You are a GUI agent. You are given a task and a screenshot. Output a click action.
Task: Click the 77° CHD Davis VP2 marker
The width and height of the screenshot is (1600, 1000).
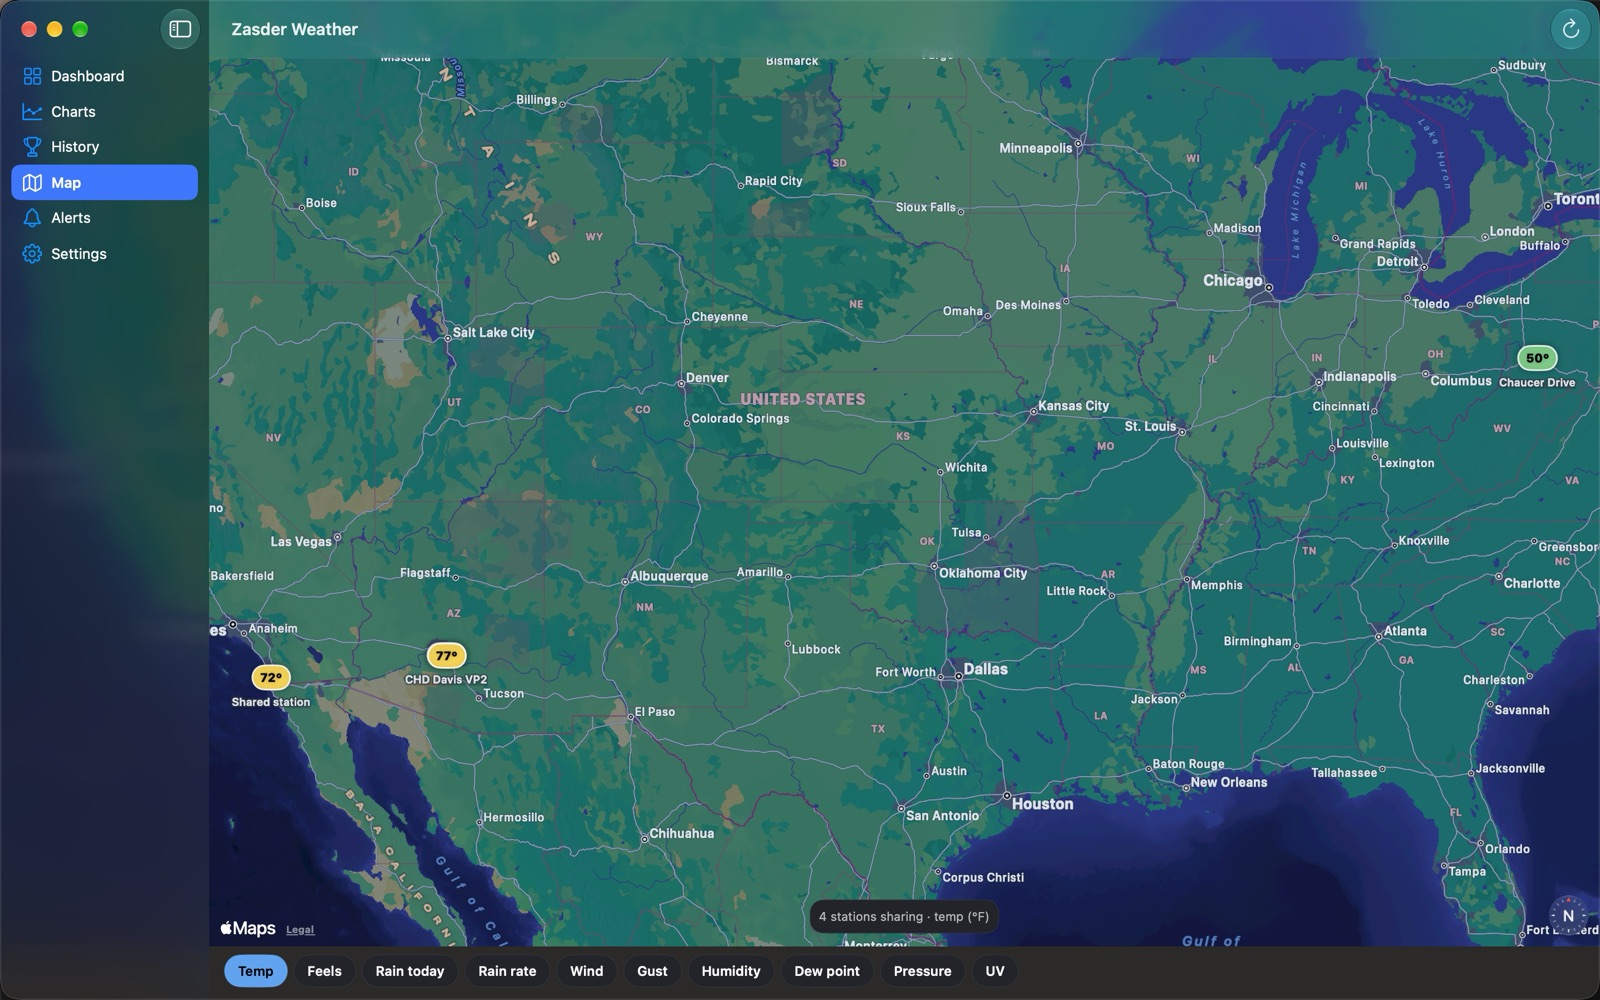pos(446,656)
